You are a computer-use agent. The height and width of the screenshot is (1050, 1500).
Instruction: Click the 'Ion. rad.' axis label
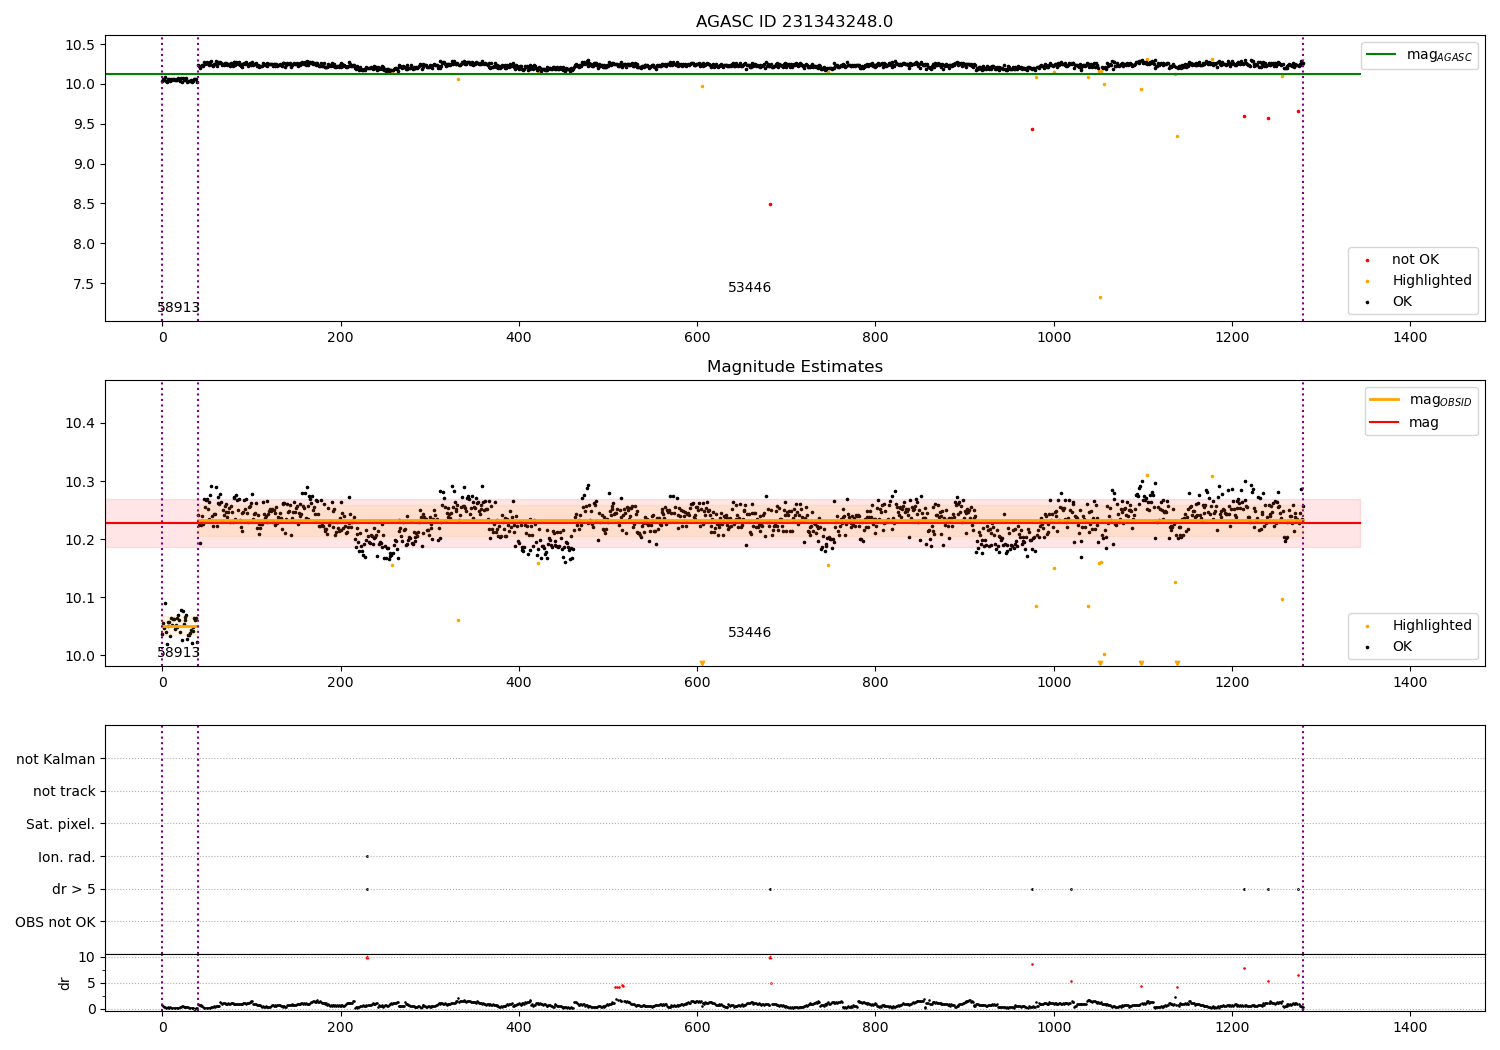pyautogui.click(x=67, y=857)
